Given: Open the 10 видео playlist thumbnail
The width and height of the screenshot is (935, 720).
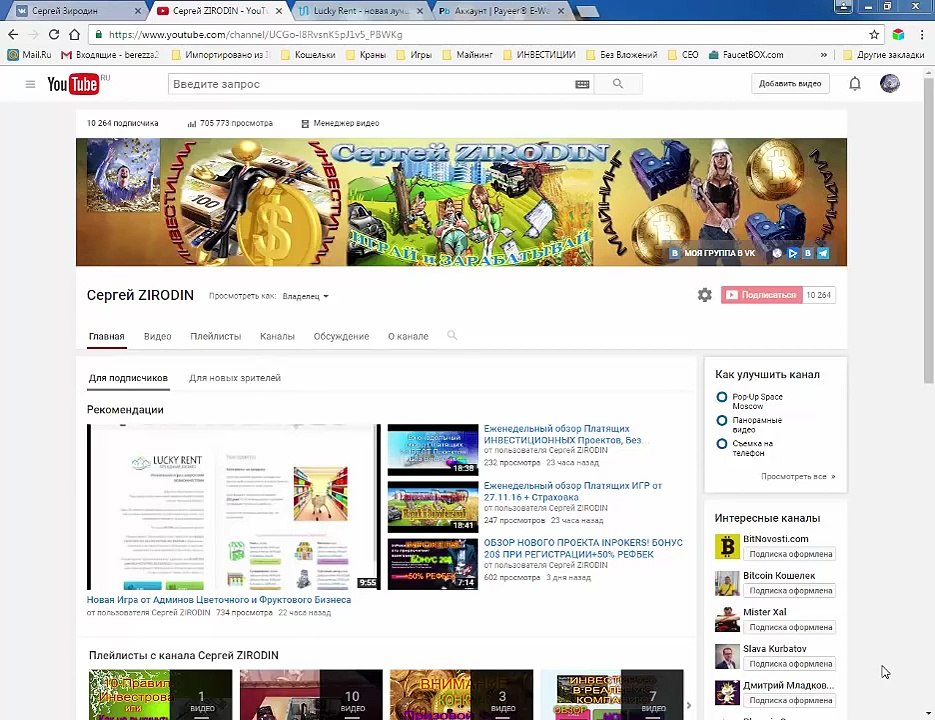Looking at the screenshot, I should point(311,694).
